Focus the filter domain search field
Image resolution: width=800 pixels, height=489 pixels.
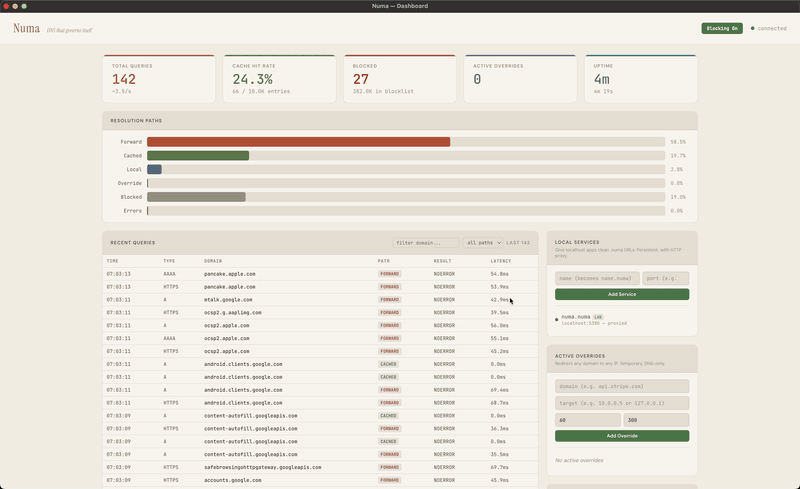(x=426, y=243)
